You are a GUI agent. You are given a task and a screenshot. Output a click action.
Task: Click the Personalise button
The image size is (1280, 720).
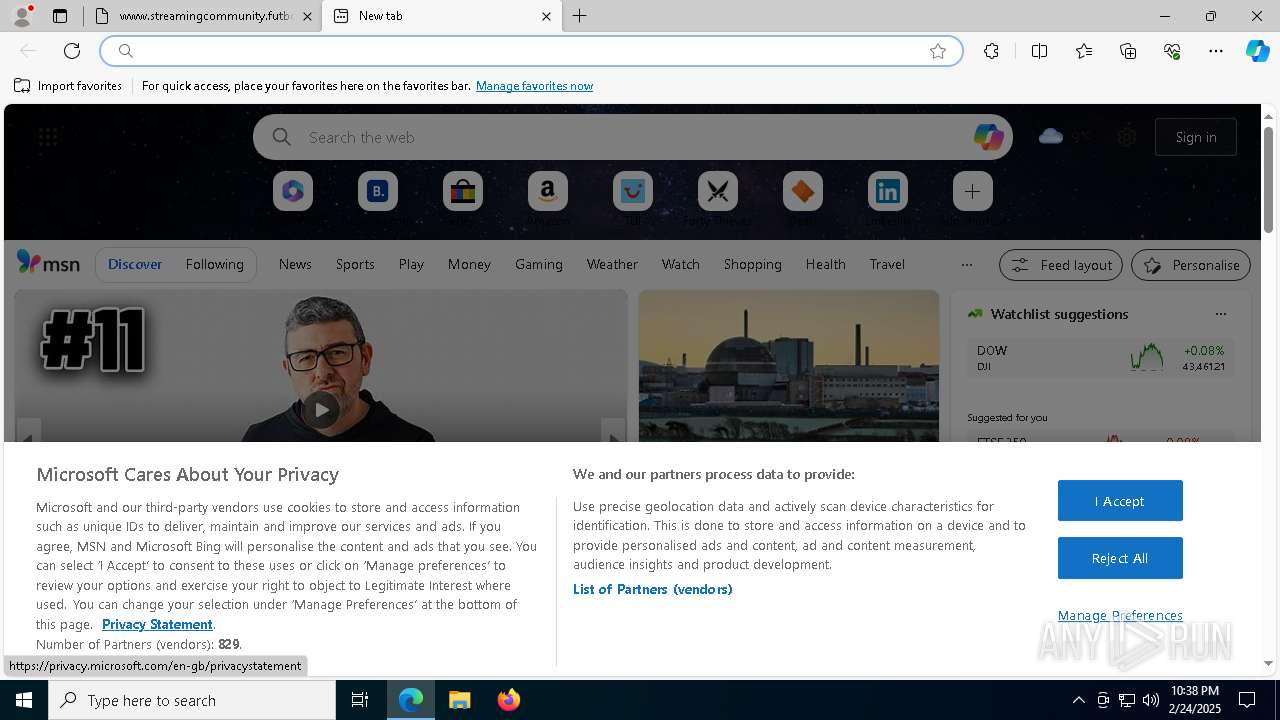[x=1191, y=265]
